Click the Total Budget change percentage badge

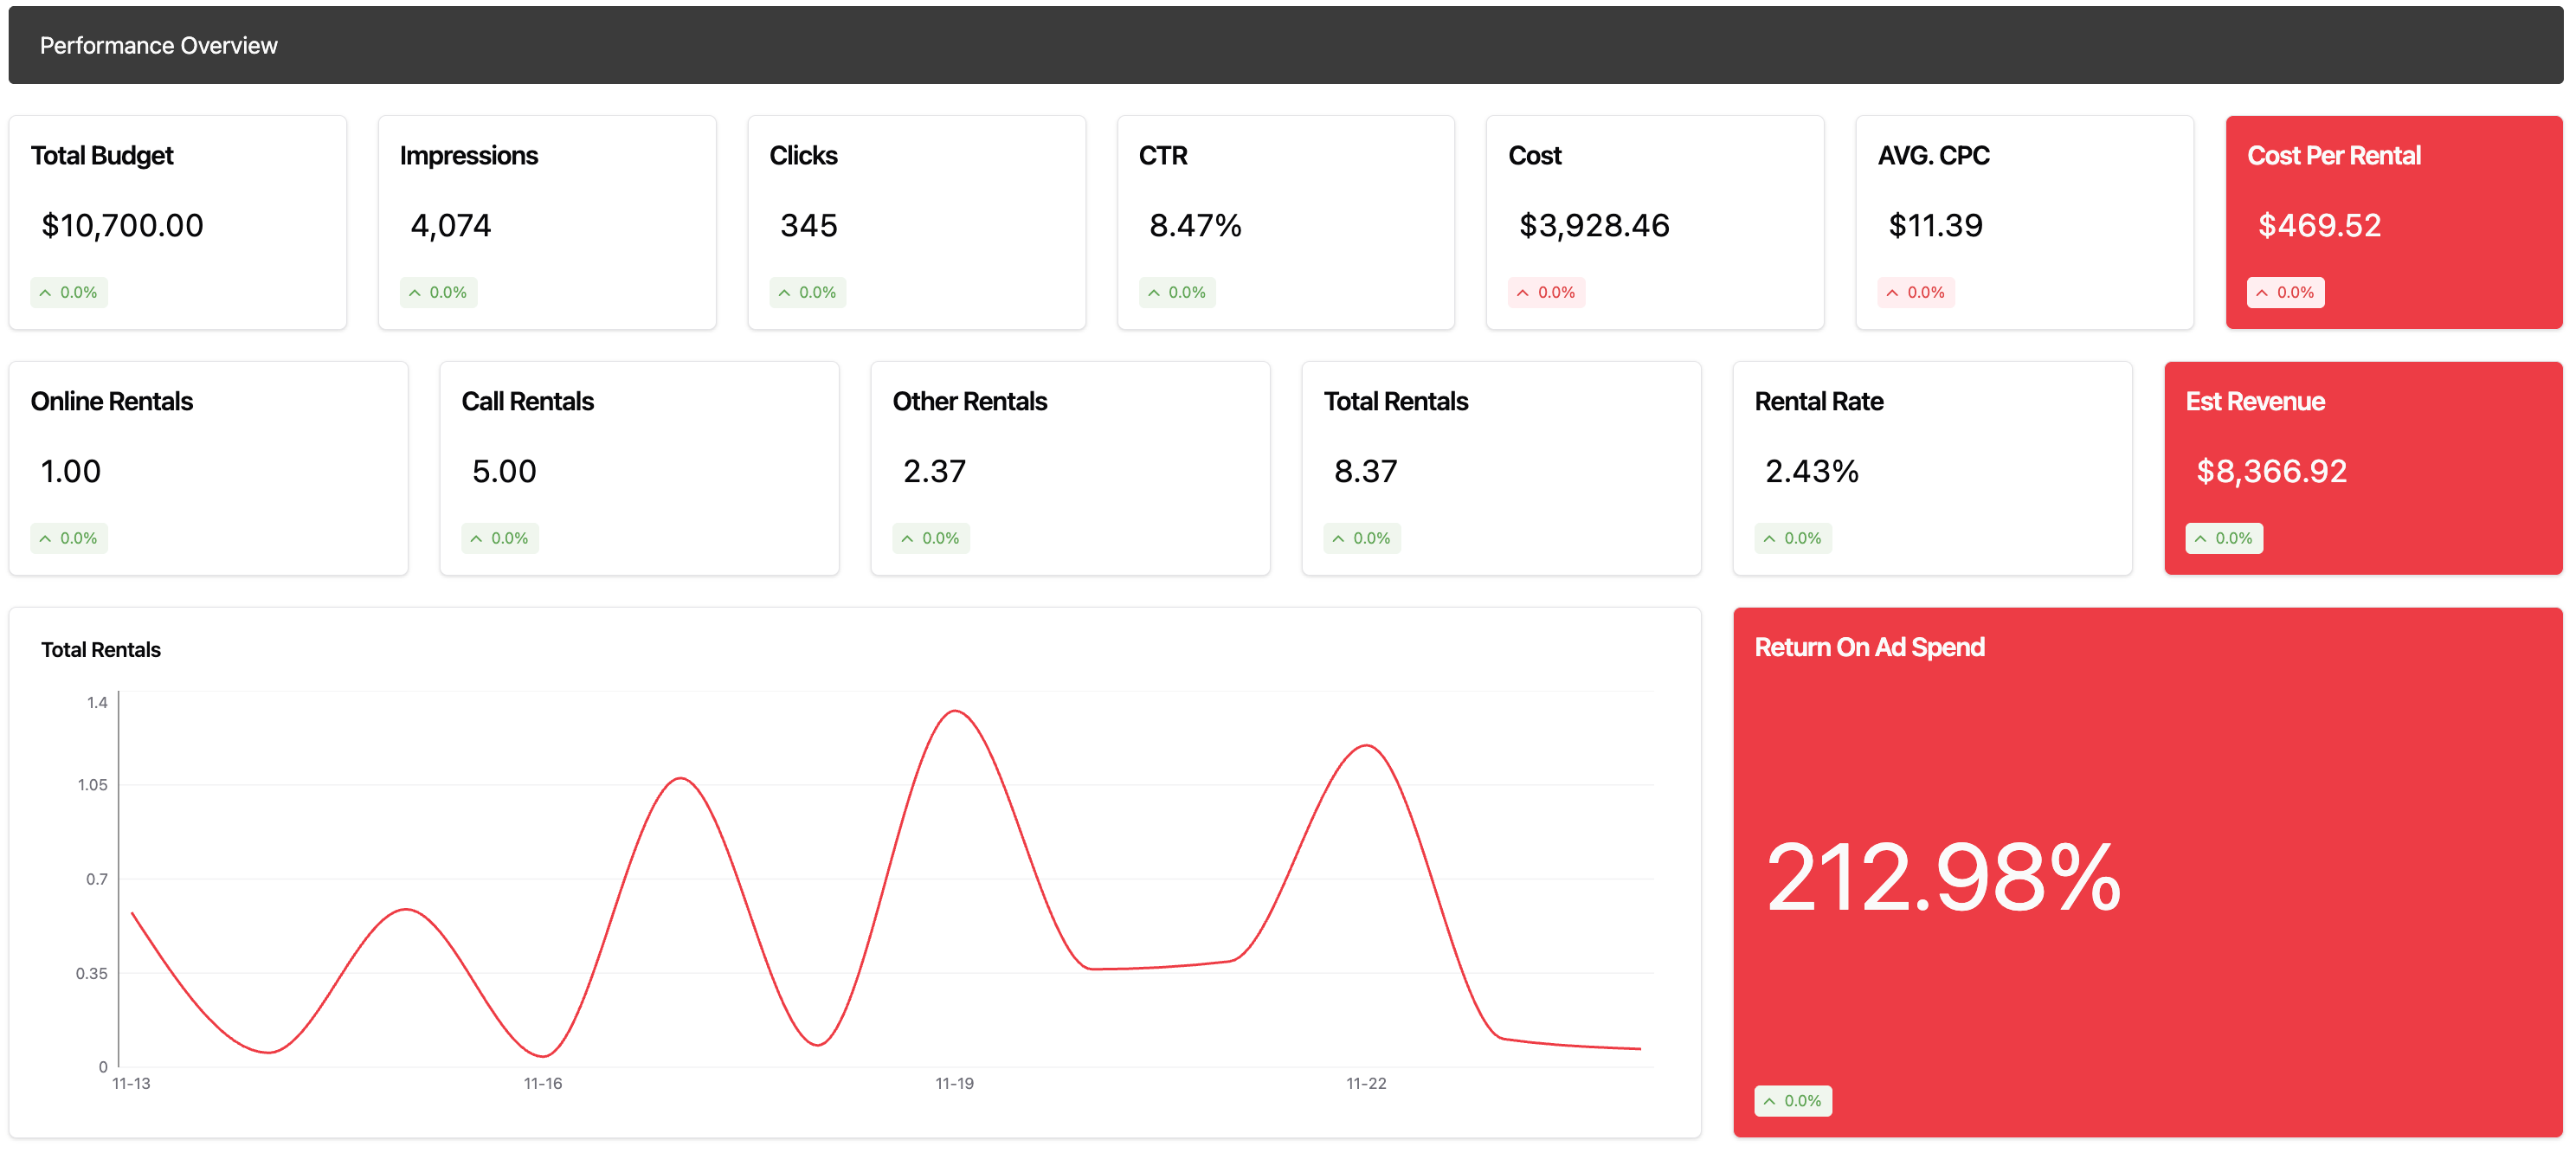point(69,292)
